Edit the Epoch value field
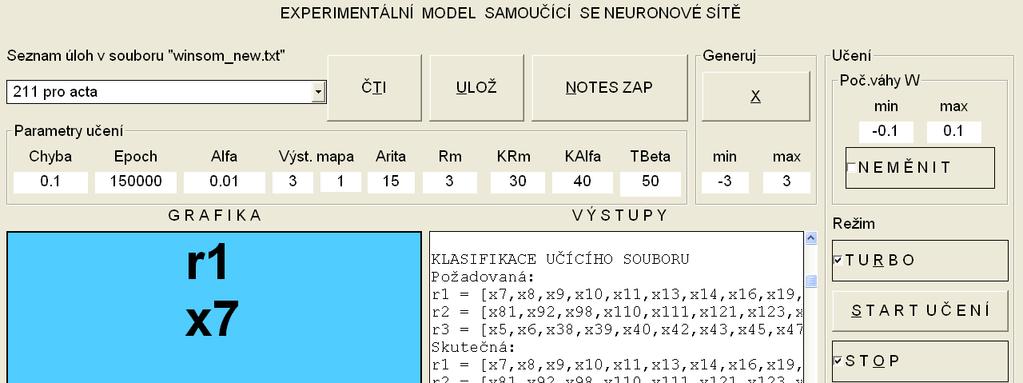Image resolution: width=1023 pixels, height=383 pixels. (x=136, y=182)
